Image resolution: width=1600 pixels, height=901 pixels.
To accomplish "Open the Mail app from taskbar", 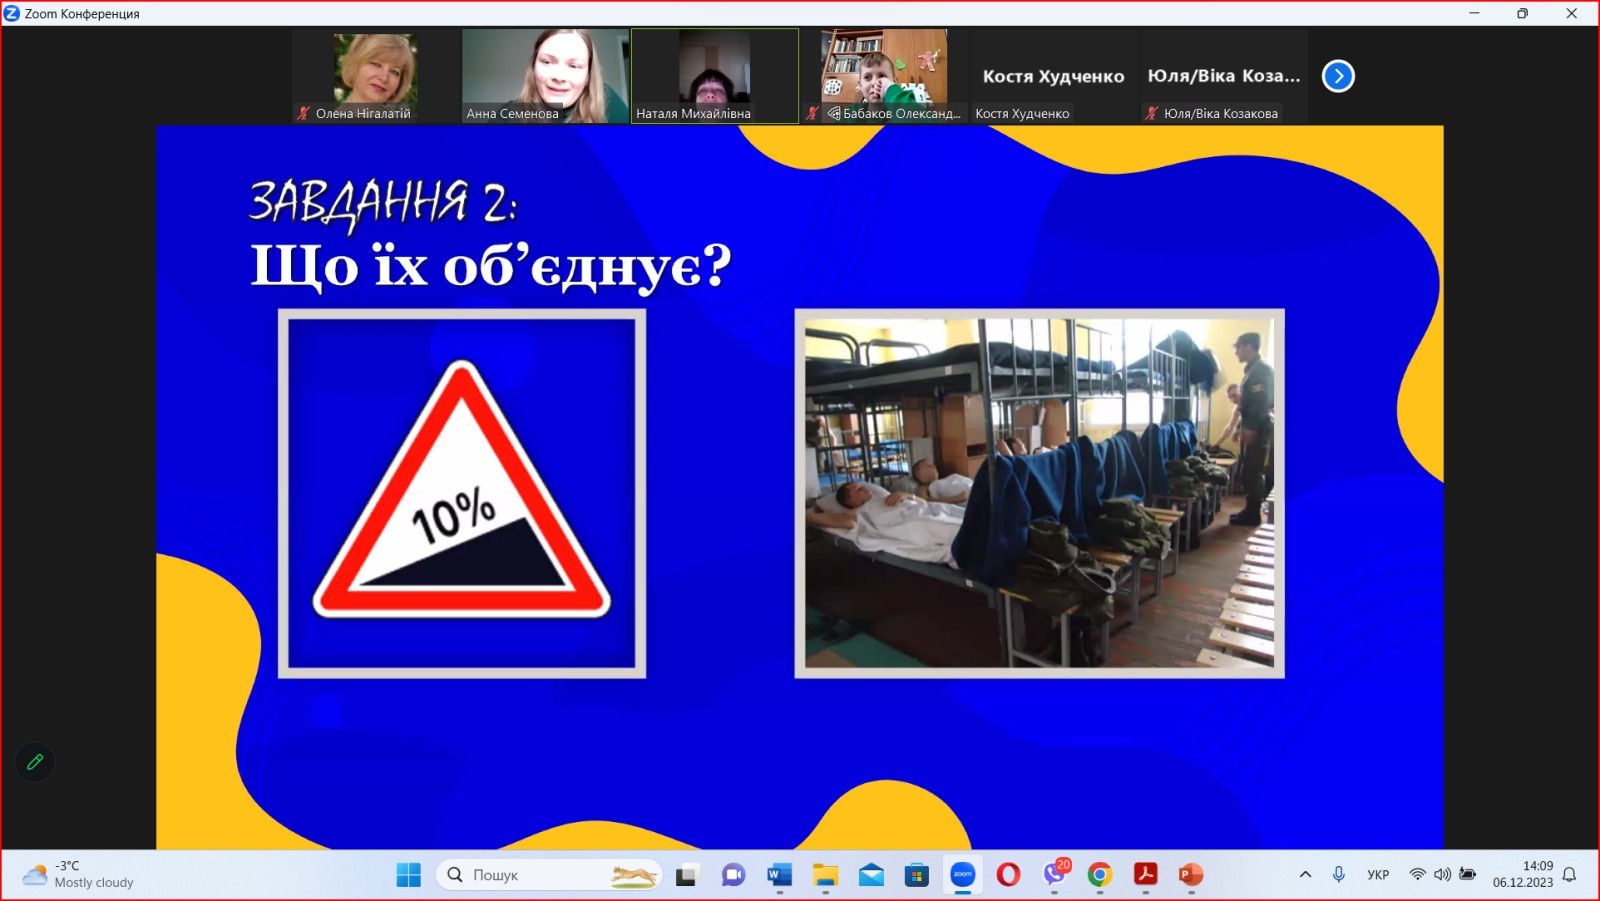I will (x=871, y=875).
